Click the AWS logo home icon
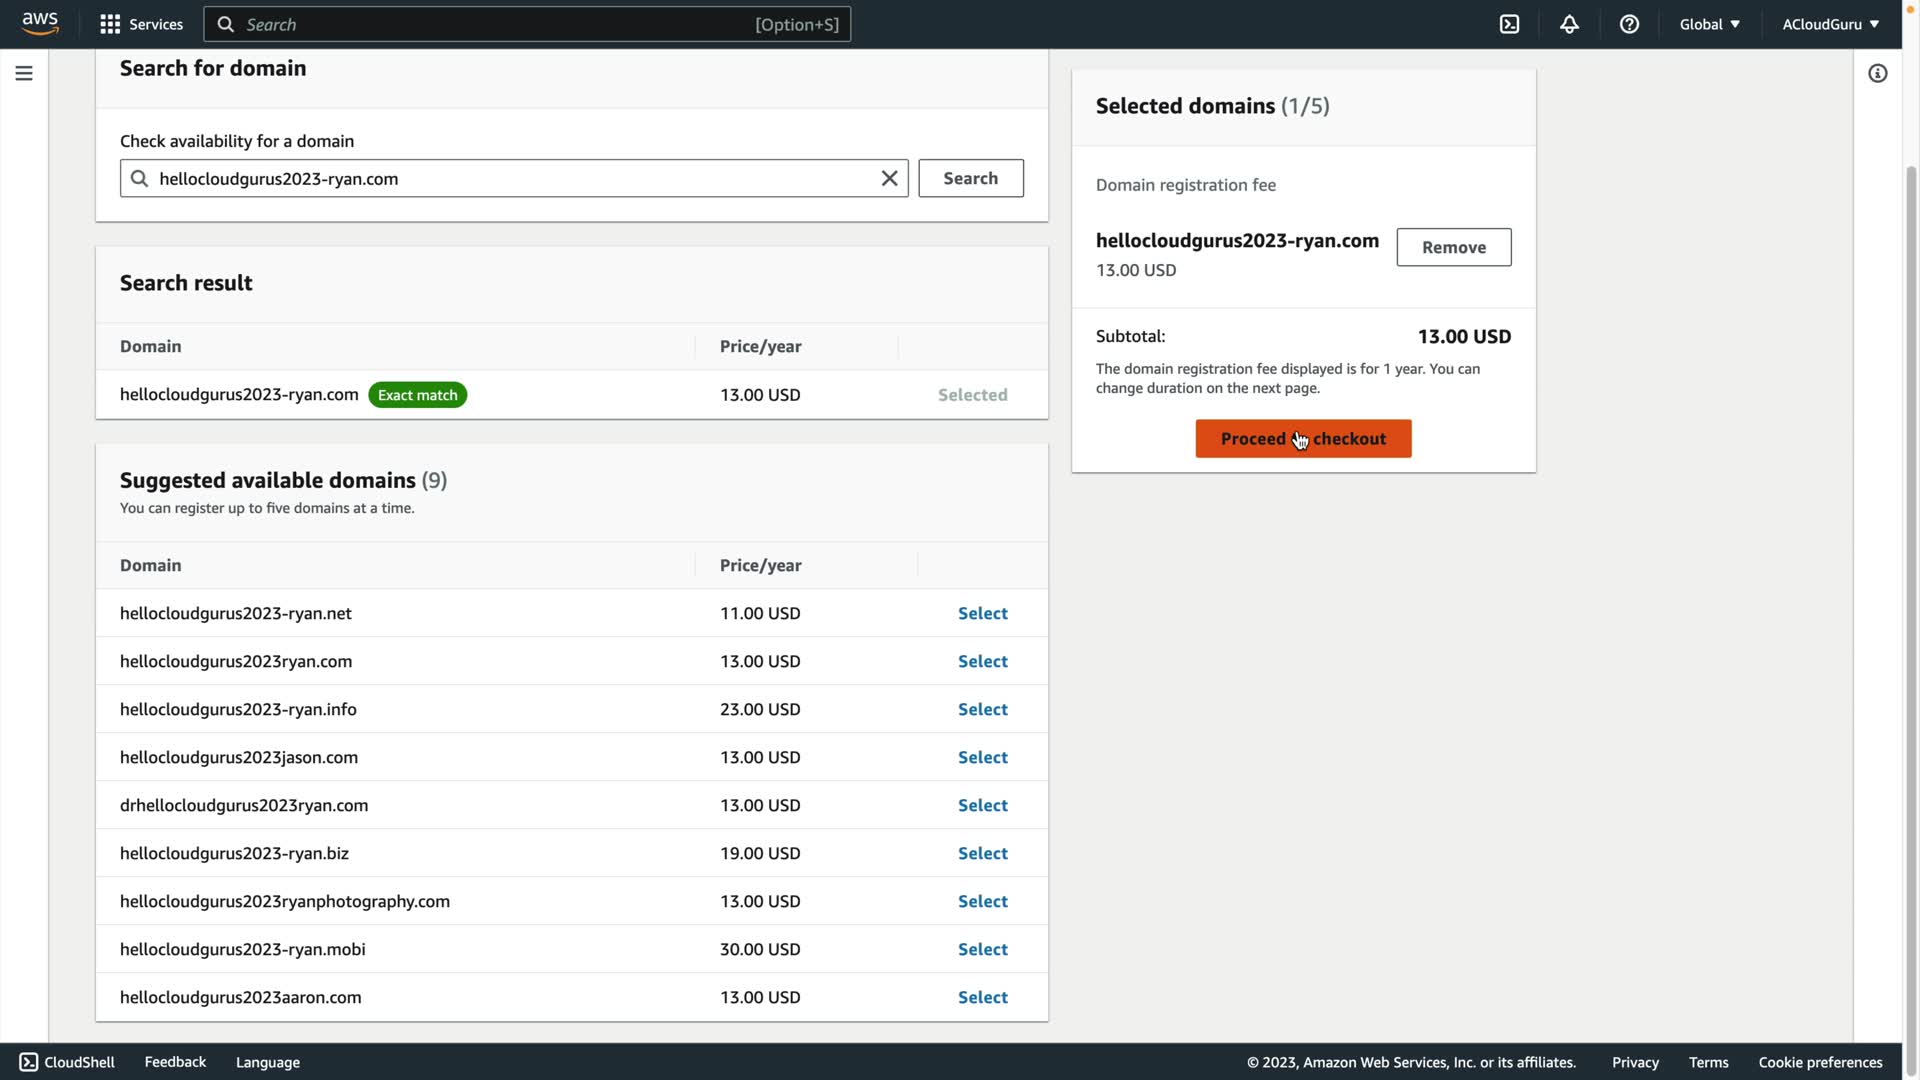 40,23
